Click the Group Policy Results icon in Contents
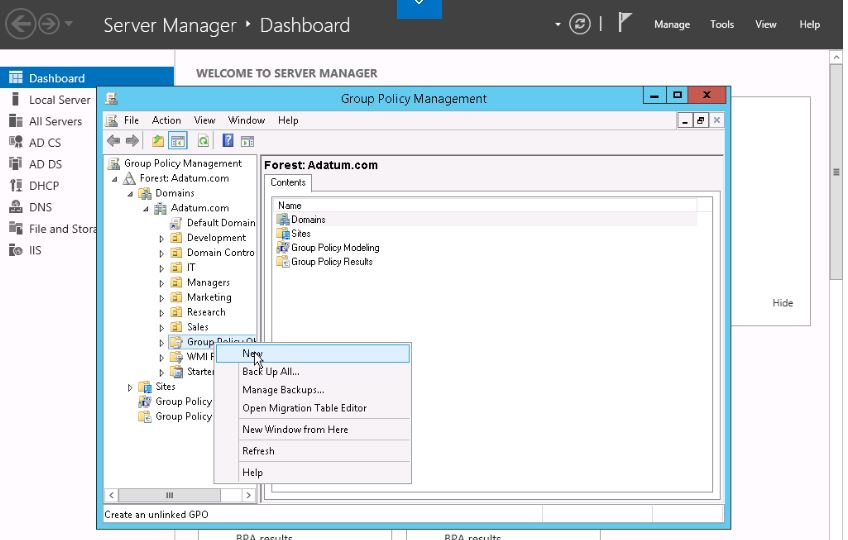 pos(283,261)
